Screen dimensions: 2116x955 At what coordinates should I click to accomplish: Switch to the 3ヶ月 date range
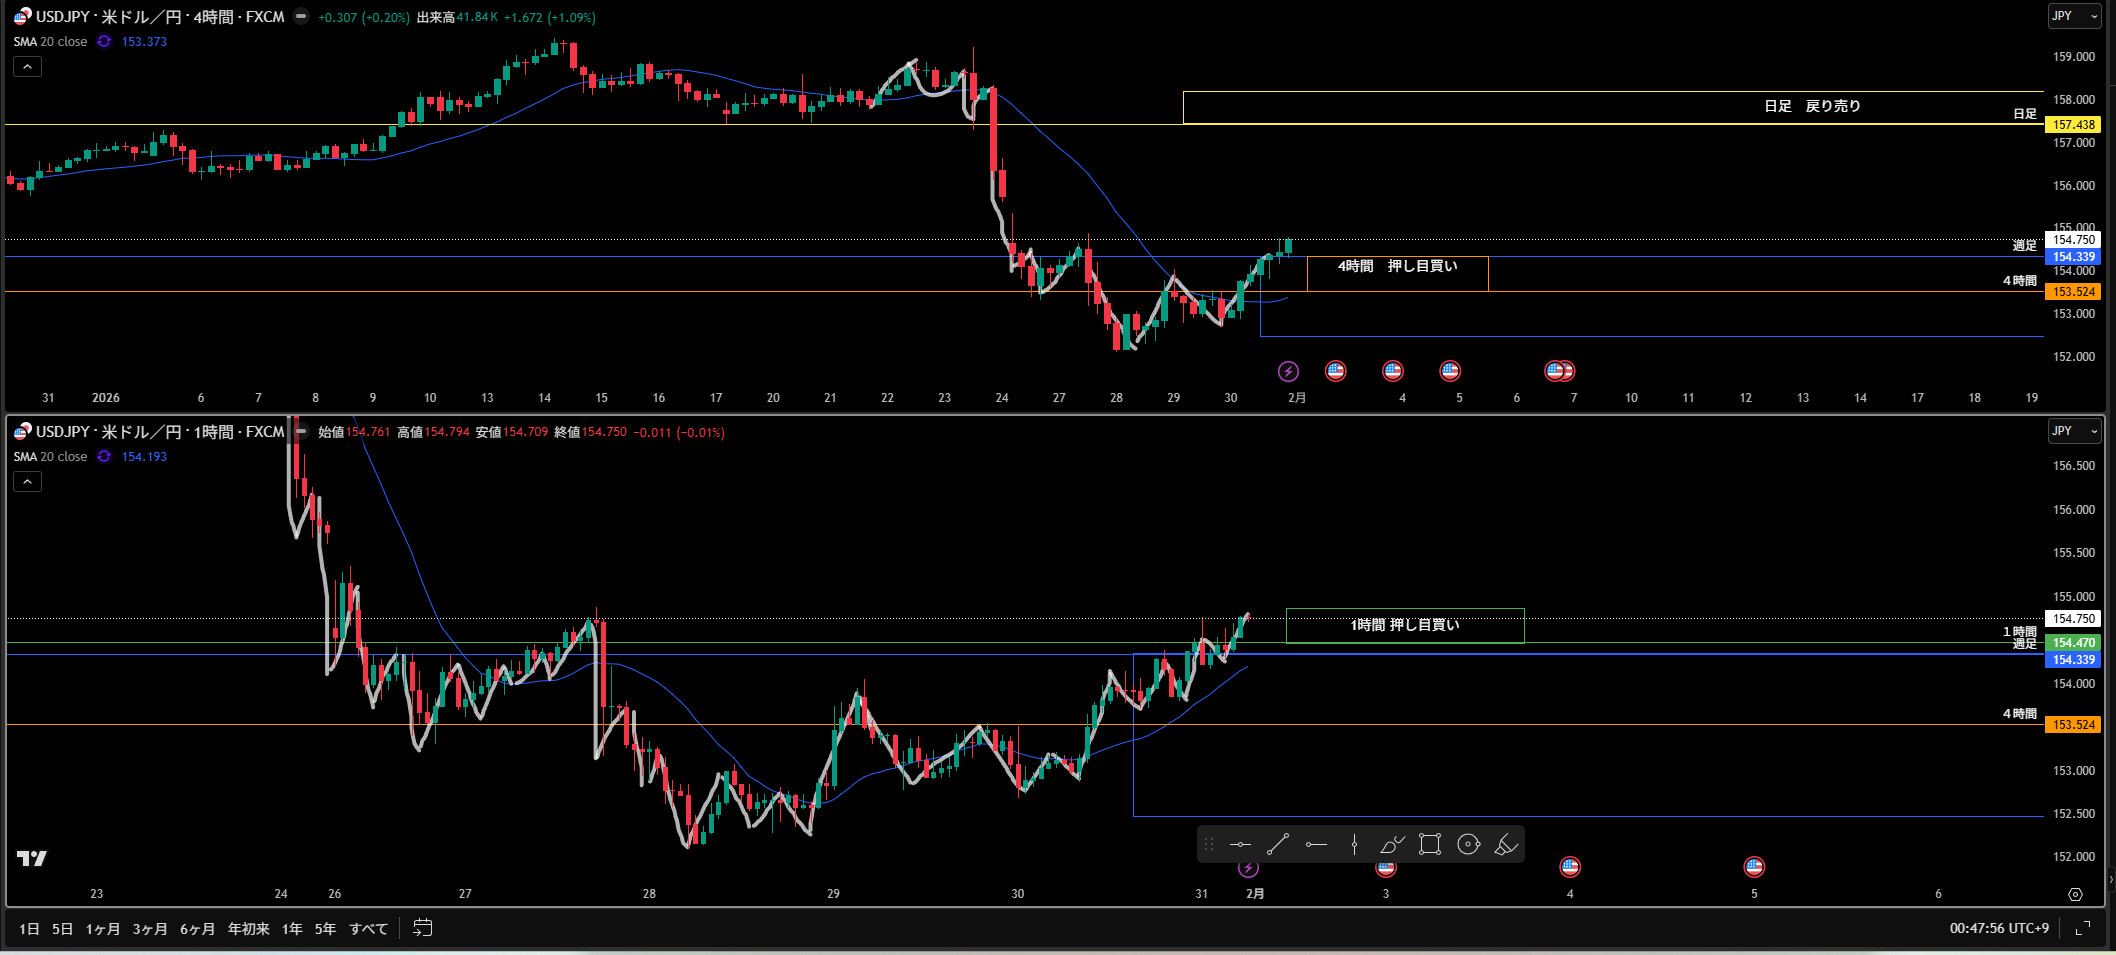(x=150, y=929)
